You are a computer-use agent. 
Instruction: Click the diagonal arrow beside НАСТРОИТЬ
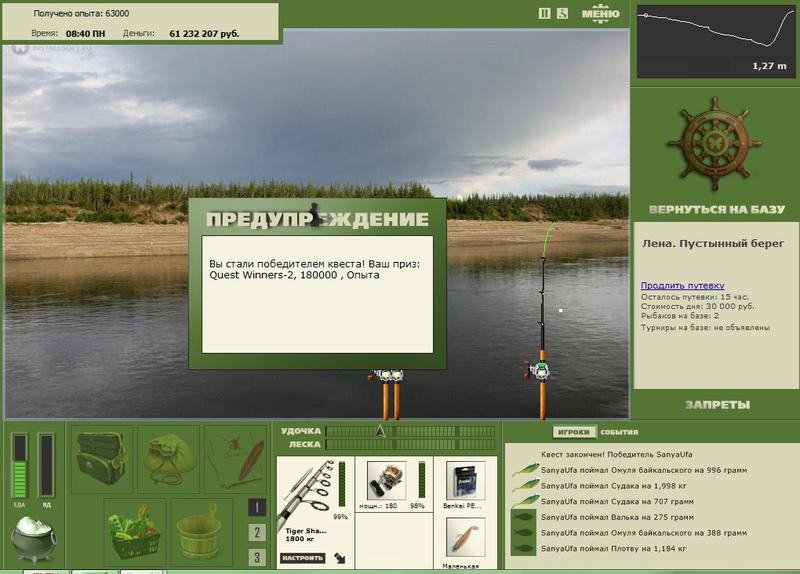pos(340,558)
